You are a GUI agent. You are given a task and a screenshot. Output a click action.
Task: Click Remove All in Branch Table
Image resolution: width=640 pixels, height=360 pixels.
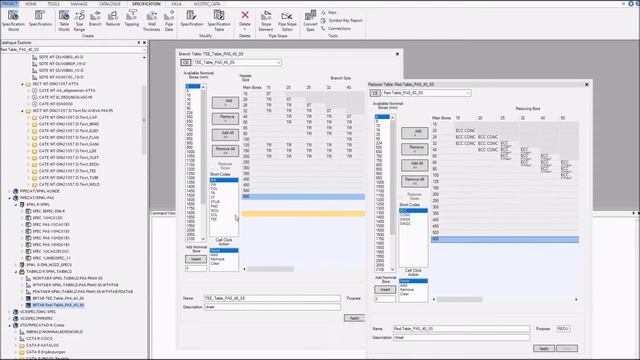(225, 151)
